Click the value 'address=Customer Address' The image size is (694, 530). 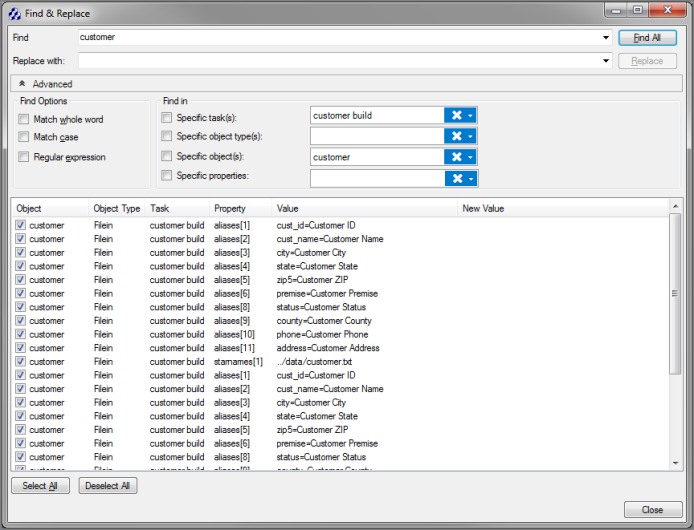click(x=328, y=348)
